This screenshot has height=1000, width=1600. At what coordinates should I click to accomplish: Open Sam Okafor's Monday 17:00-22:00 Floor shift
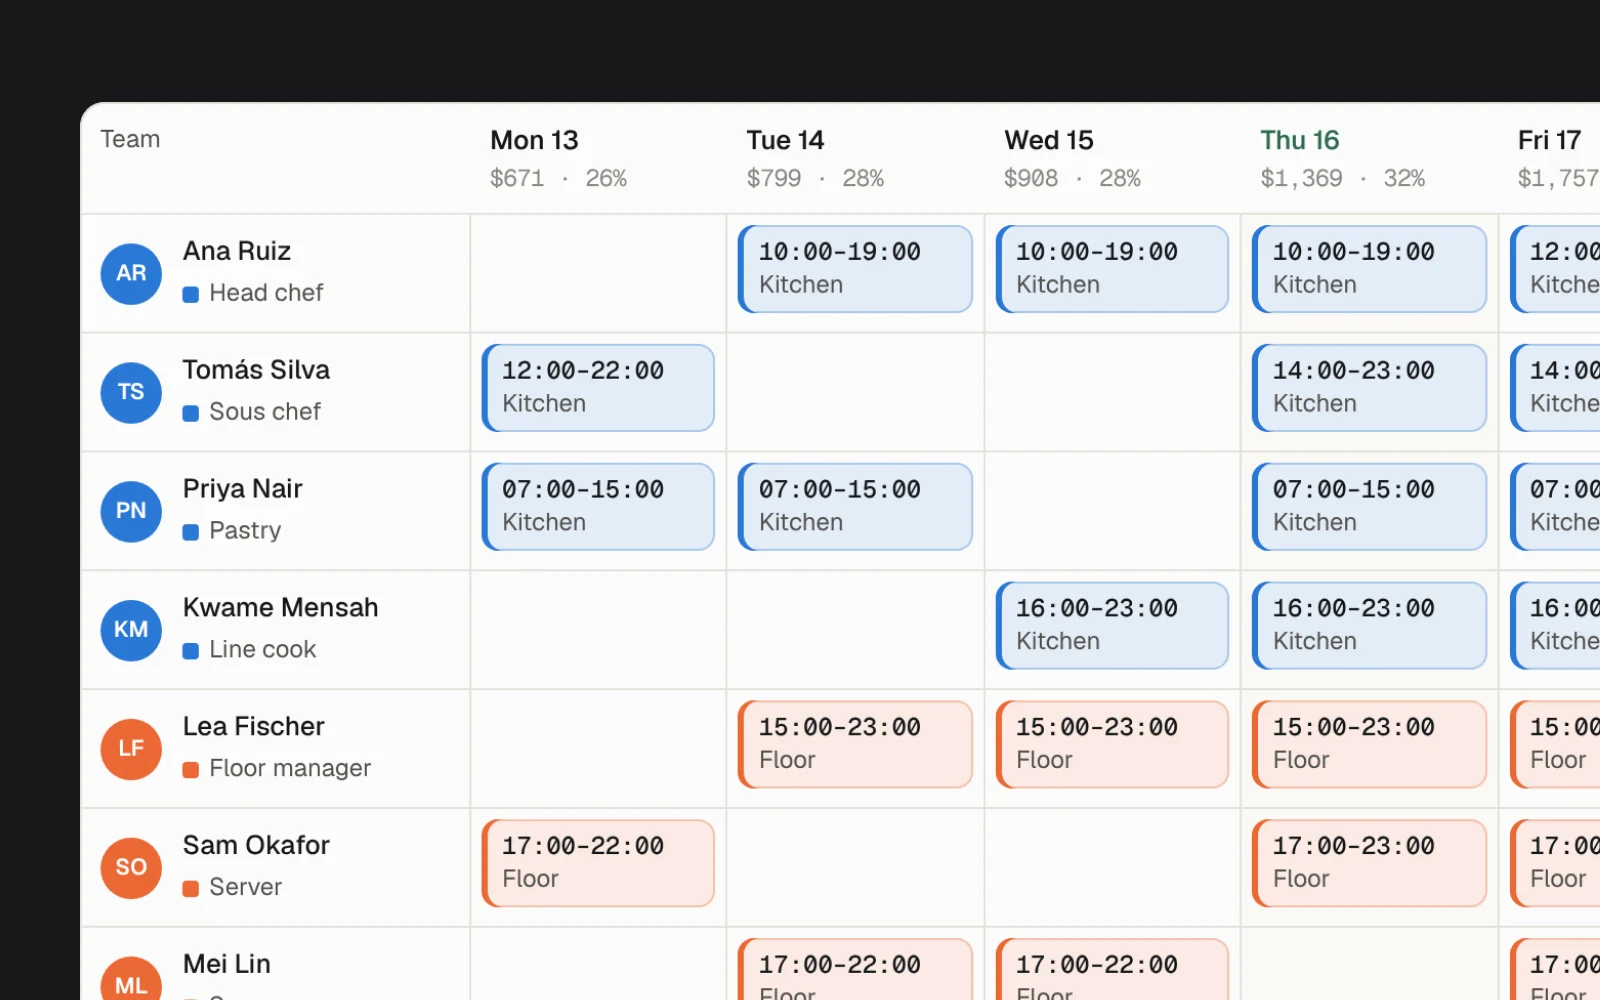point(598,864)
